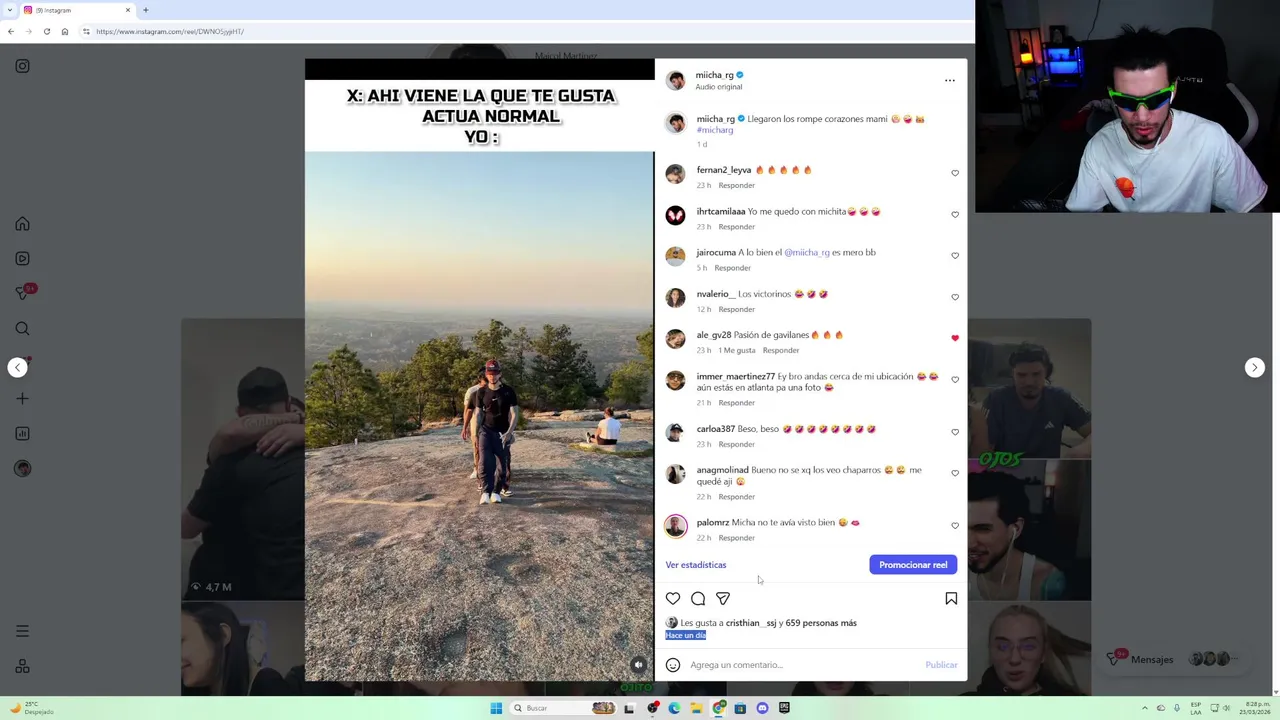Screen dimensions: 1280x720
Task: Open '659 personas más' likes list
Action: (821, 623)
